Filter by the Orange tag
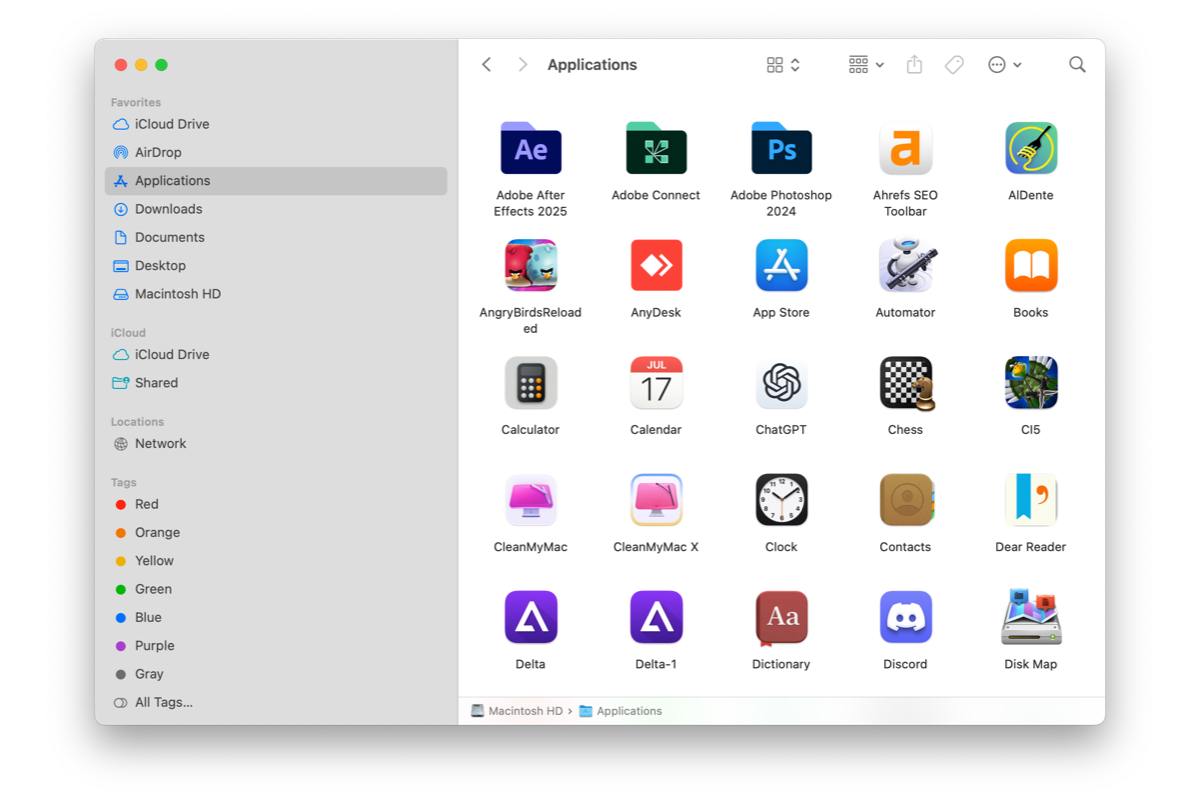Image resolution: width=1200 pixels, height=800 pixels. [276, 532]
